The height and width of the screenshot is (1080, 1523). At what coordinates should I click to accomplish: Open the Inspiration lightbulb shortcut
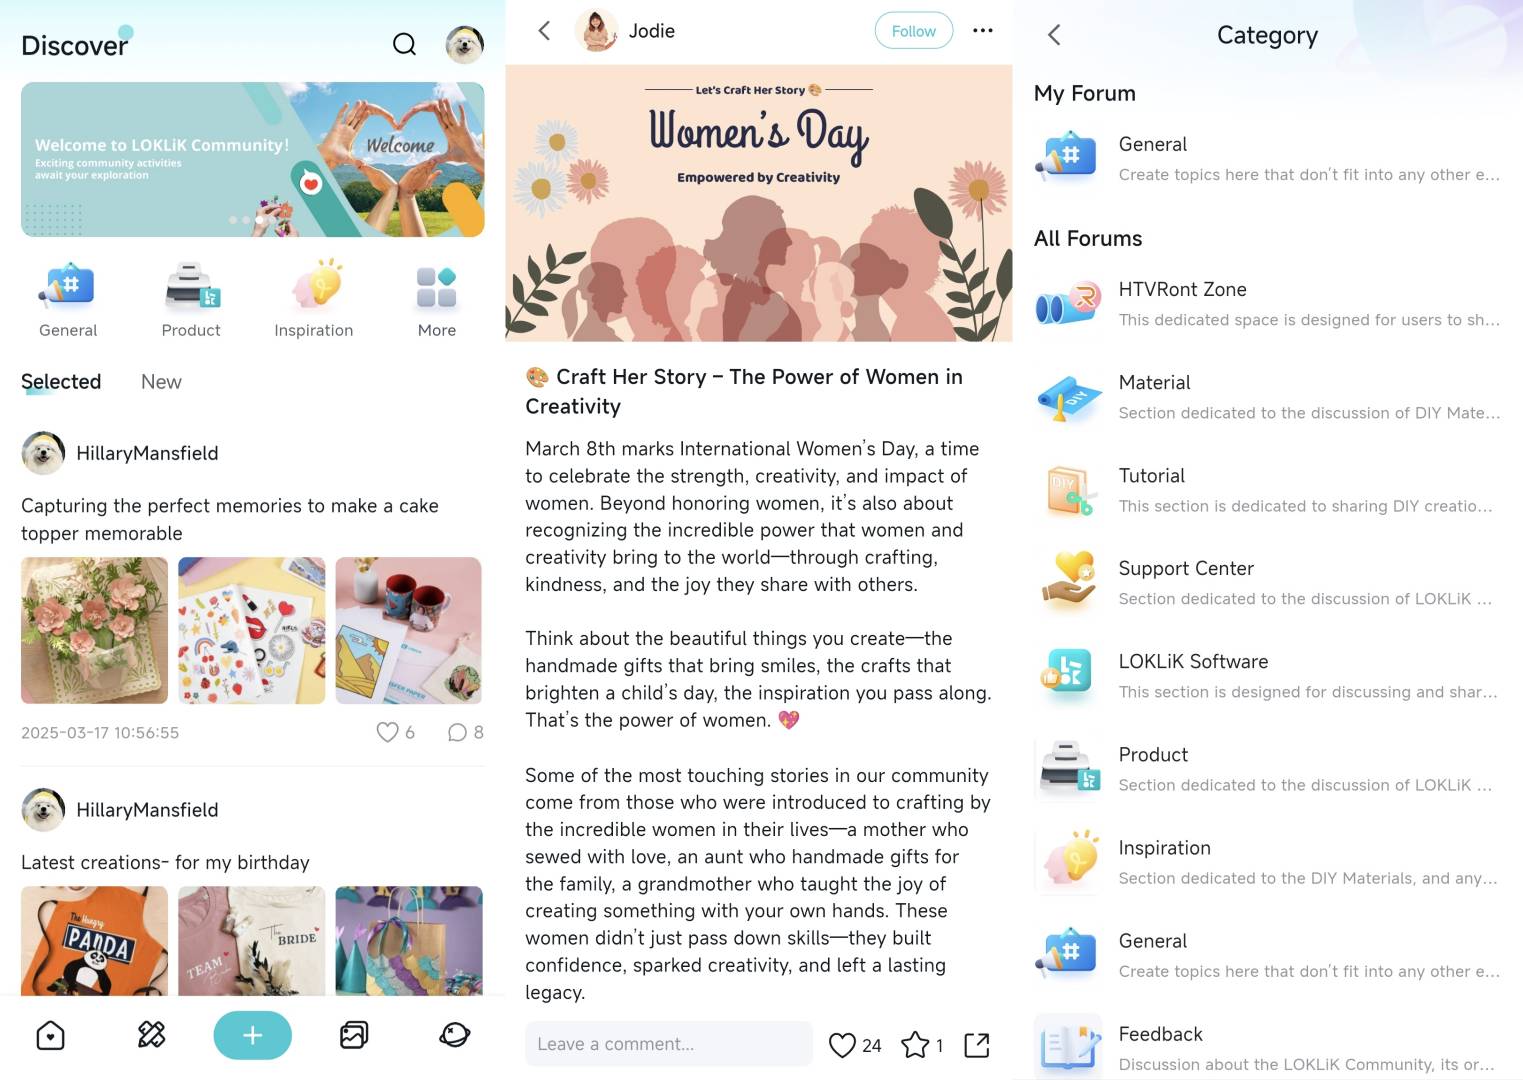point(314,286)
